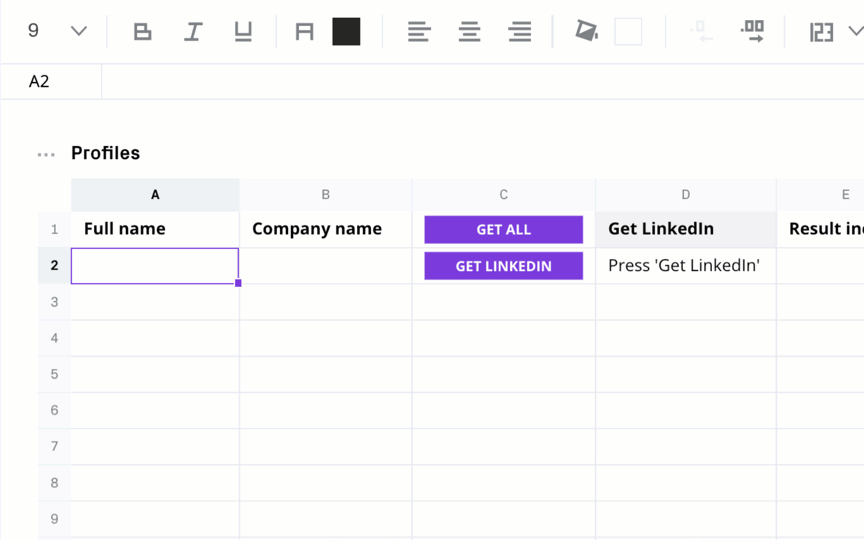This screenshot has width=864, height=540.
Task: Select column E header
Action: click(x=820, y=195)
